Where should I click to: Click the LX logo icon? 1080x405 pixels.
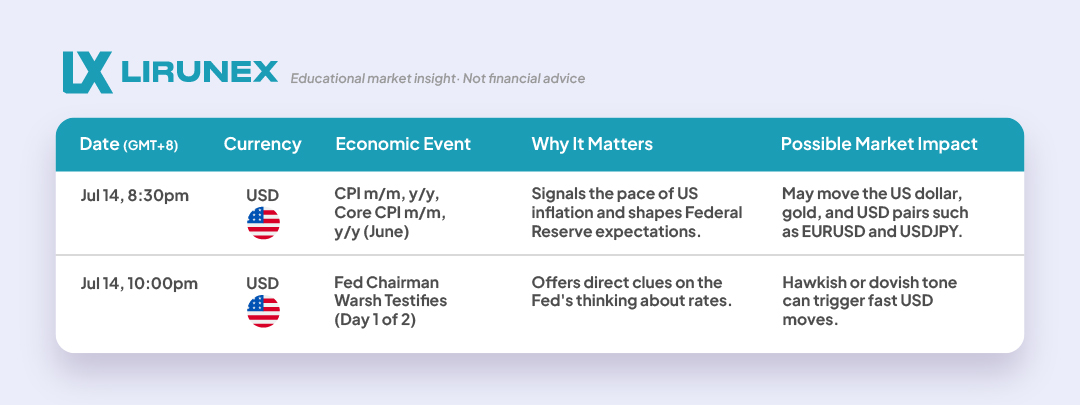(x=87, y=72)
